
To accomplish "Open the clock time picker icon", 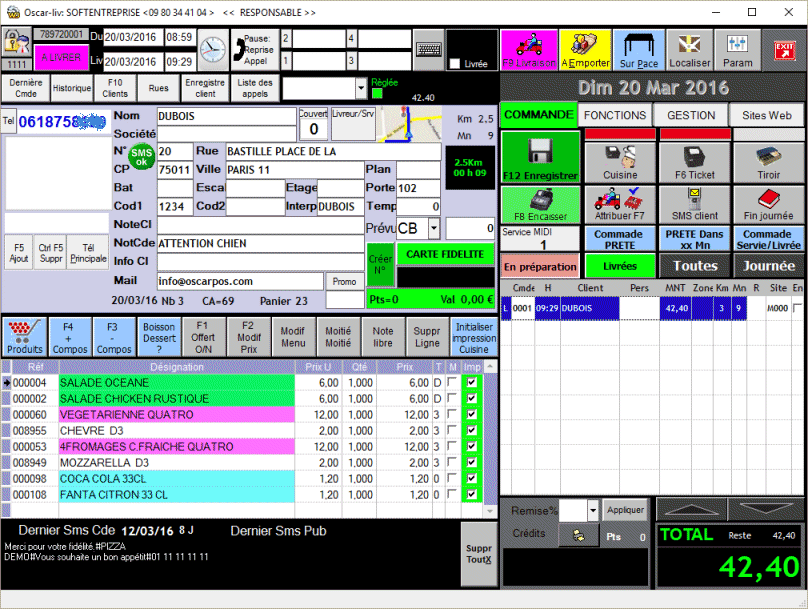I will 213,47.
